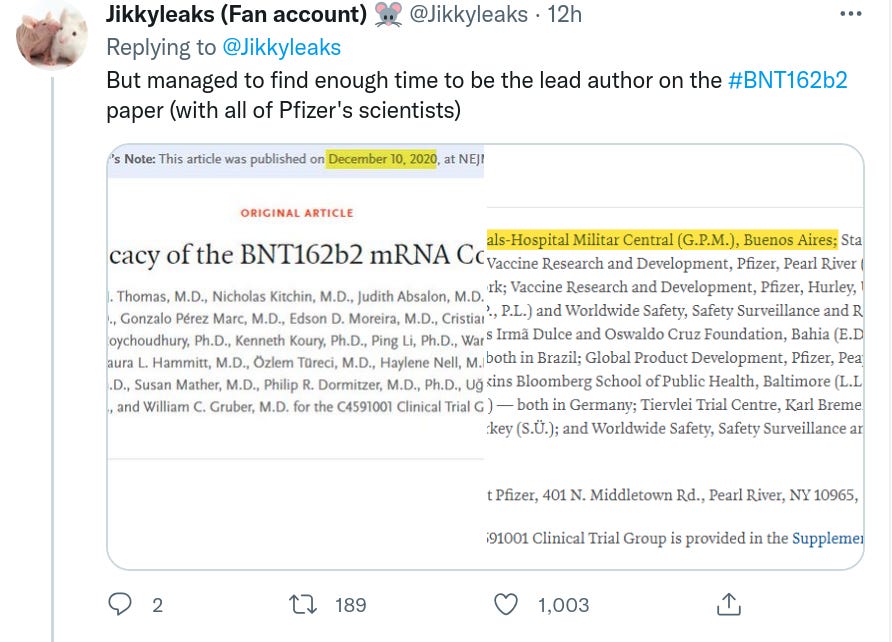Open the more options menu for this tweet
Viewport: 892px width, 642px height.
[851, 13]
